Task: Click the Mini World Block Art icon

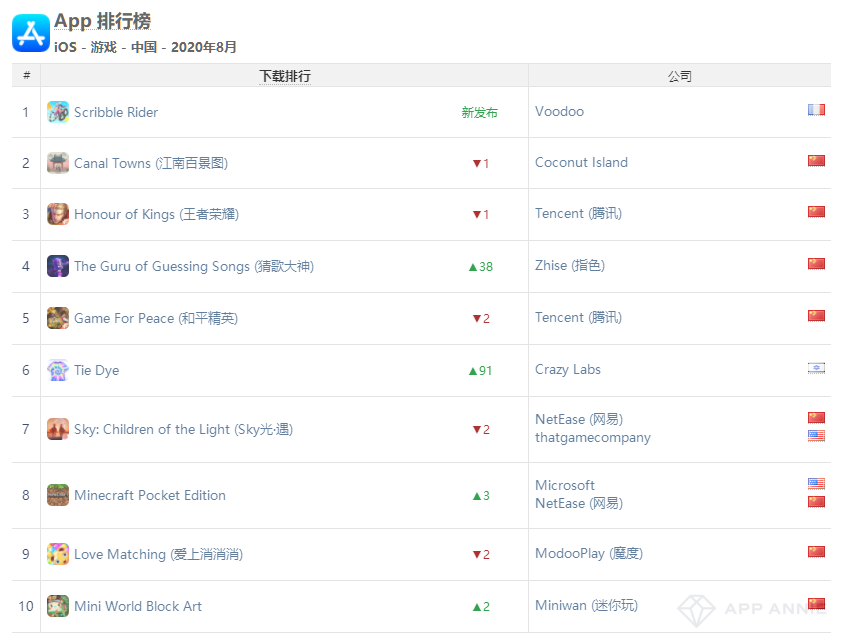Action: tap(58, 606)
